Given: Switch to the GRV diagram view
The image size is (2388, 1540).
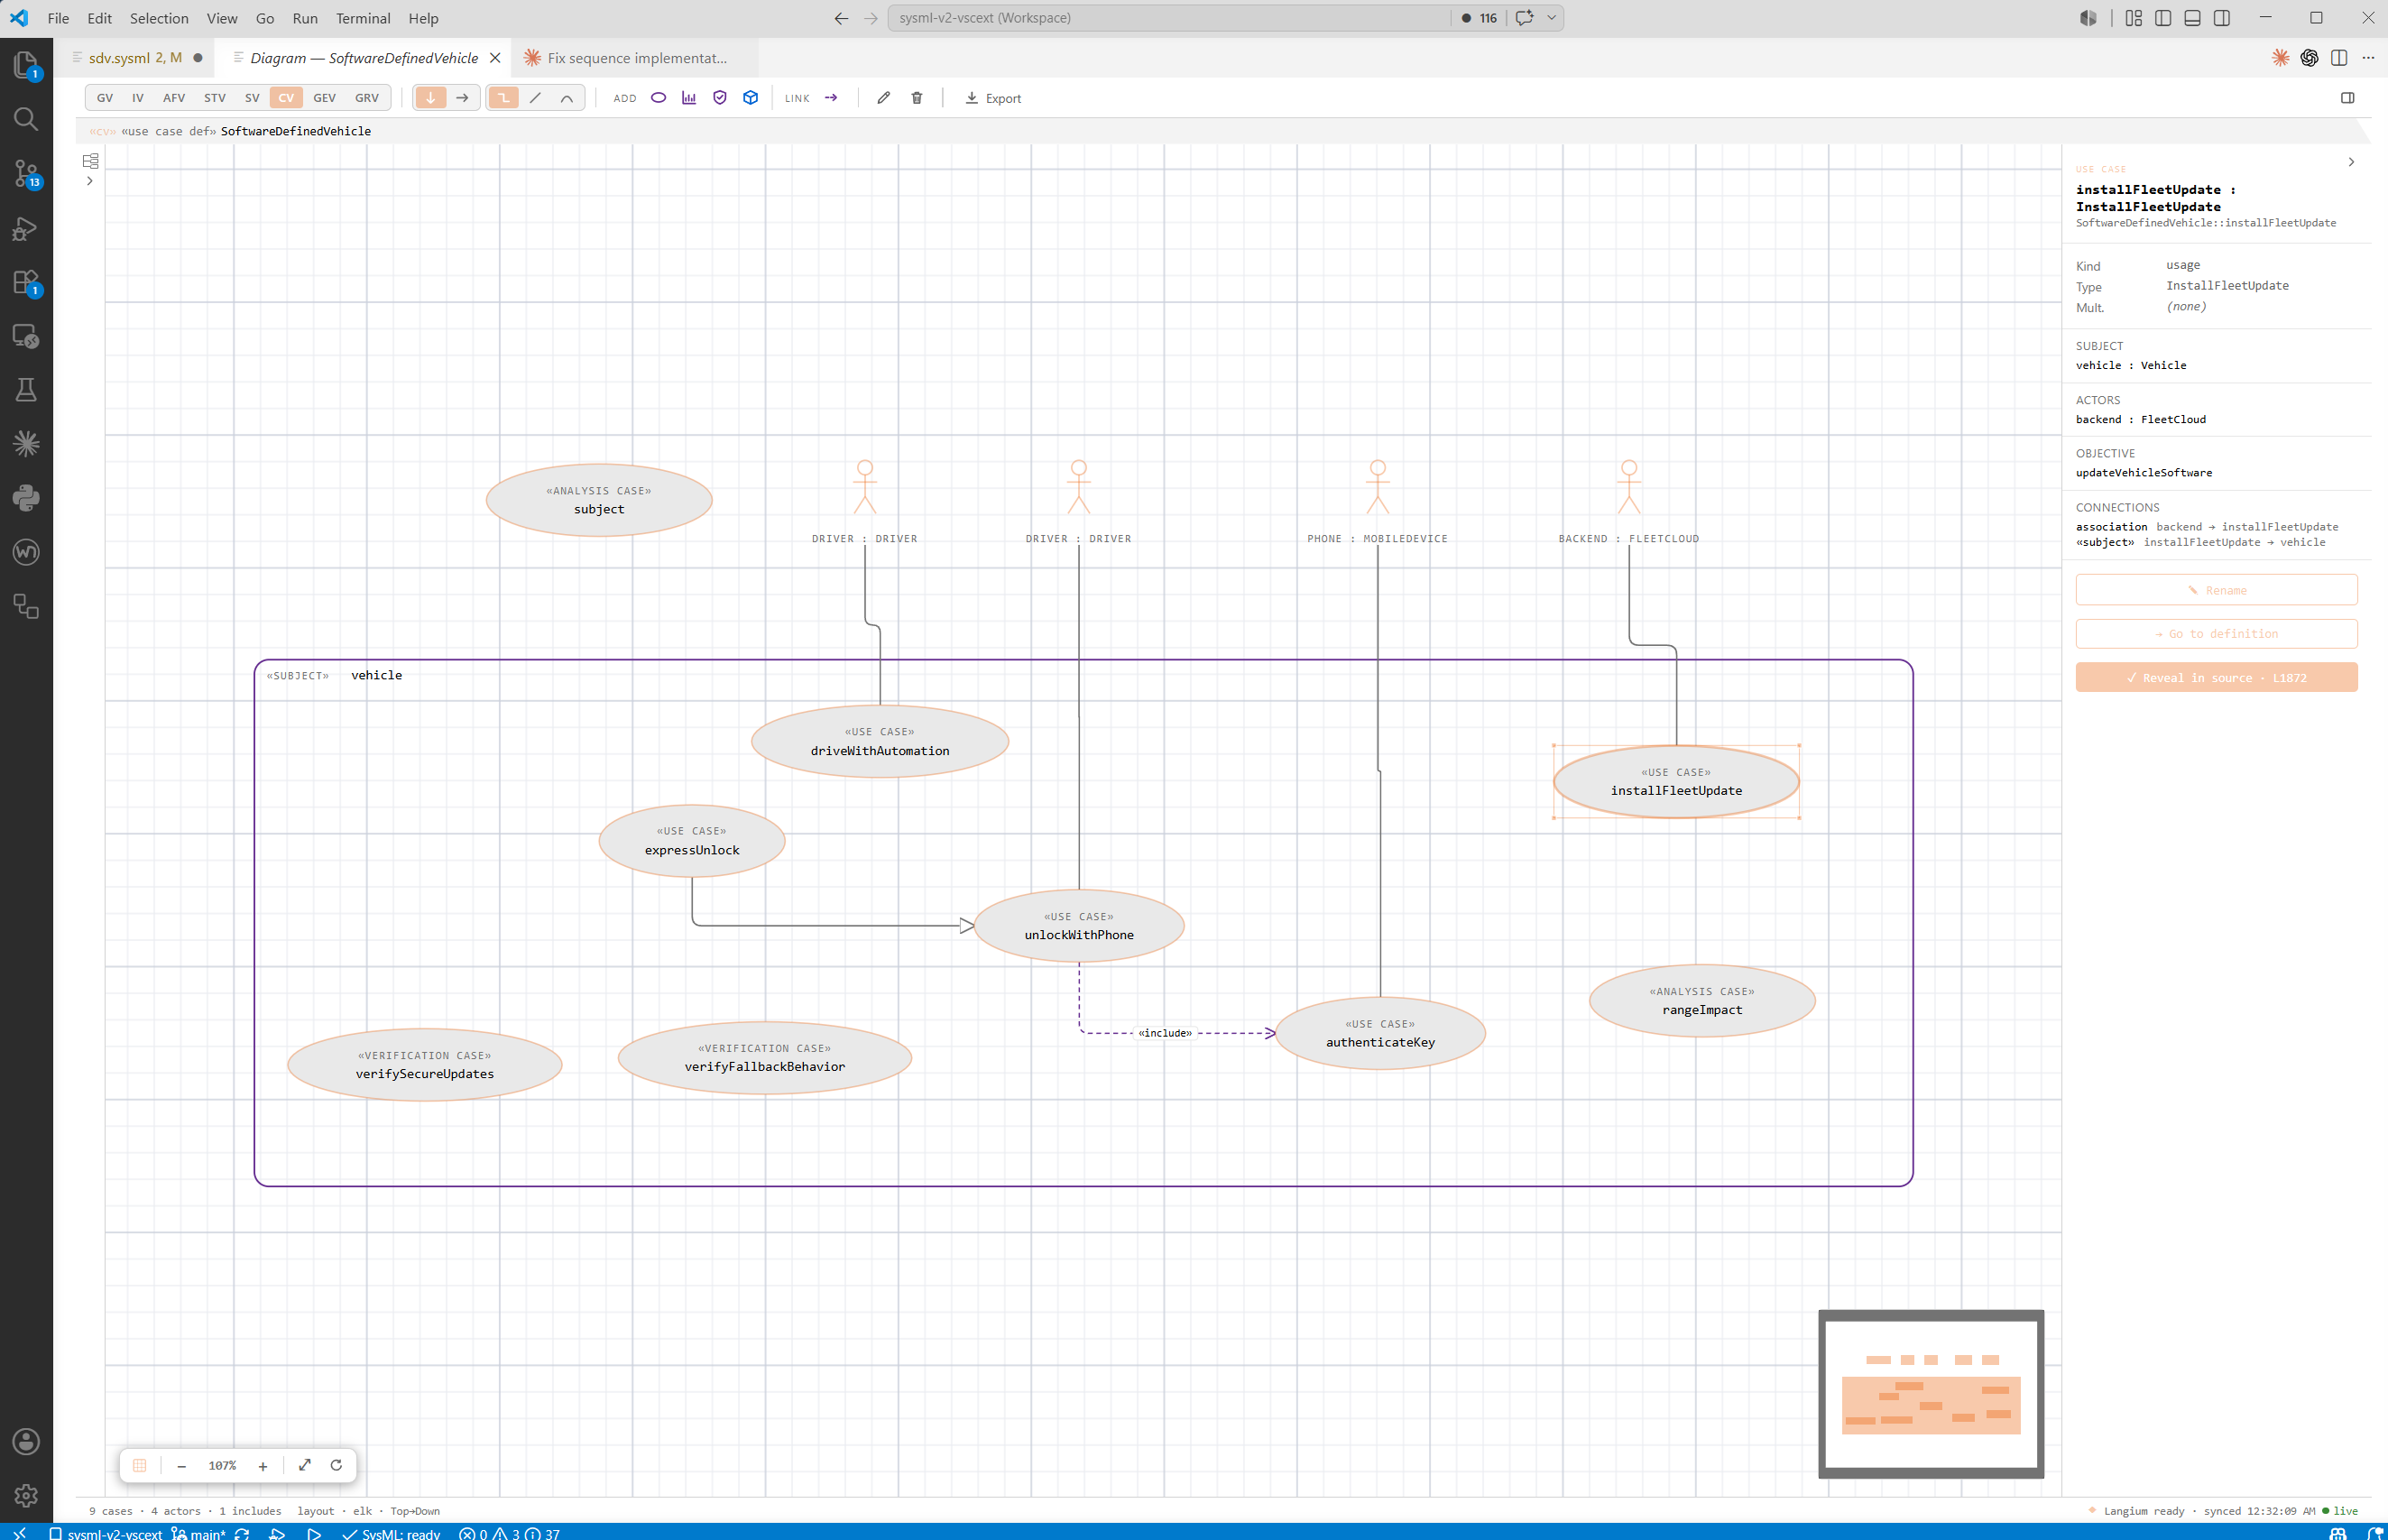Looking at the screenshot, I should [367, 98].
